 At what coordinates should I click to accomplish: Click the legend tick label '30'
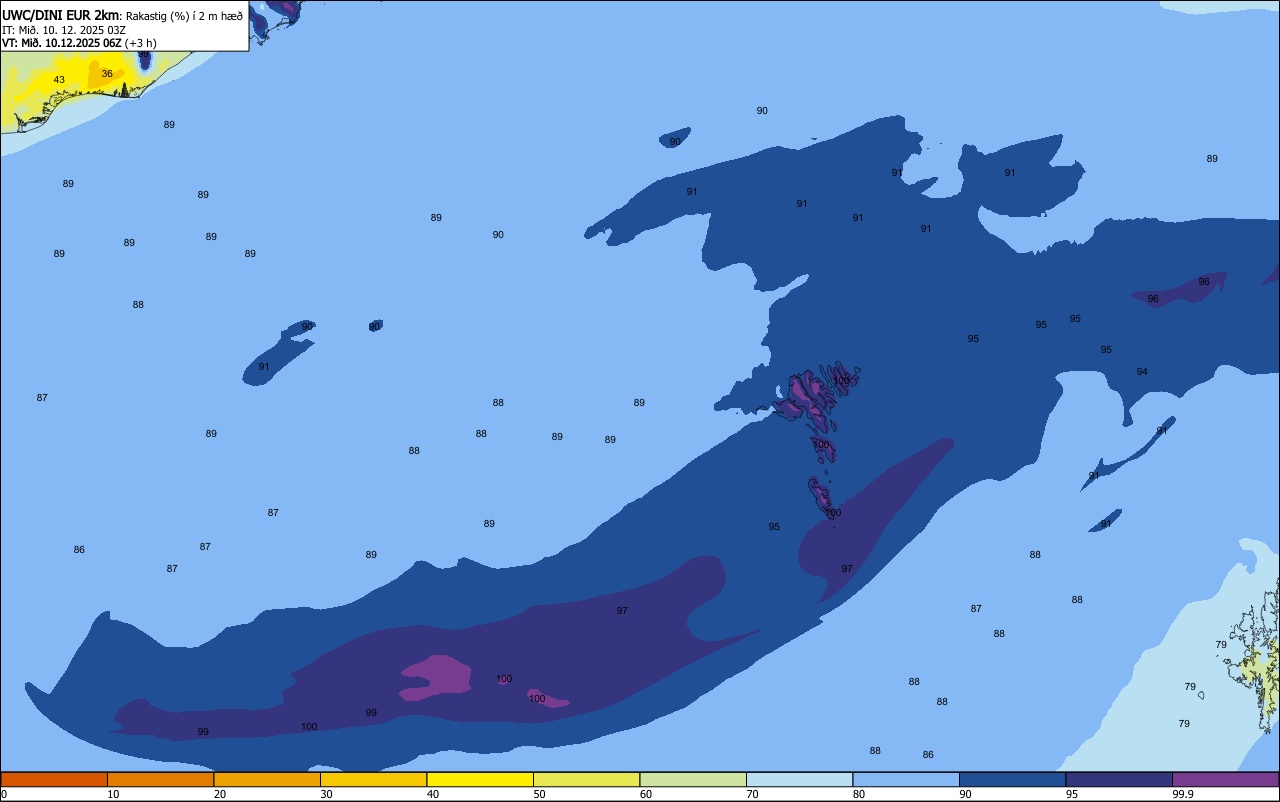pos(326,794)
